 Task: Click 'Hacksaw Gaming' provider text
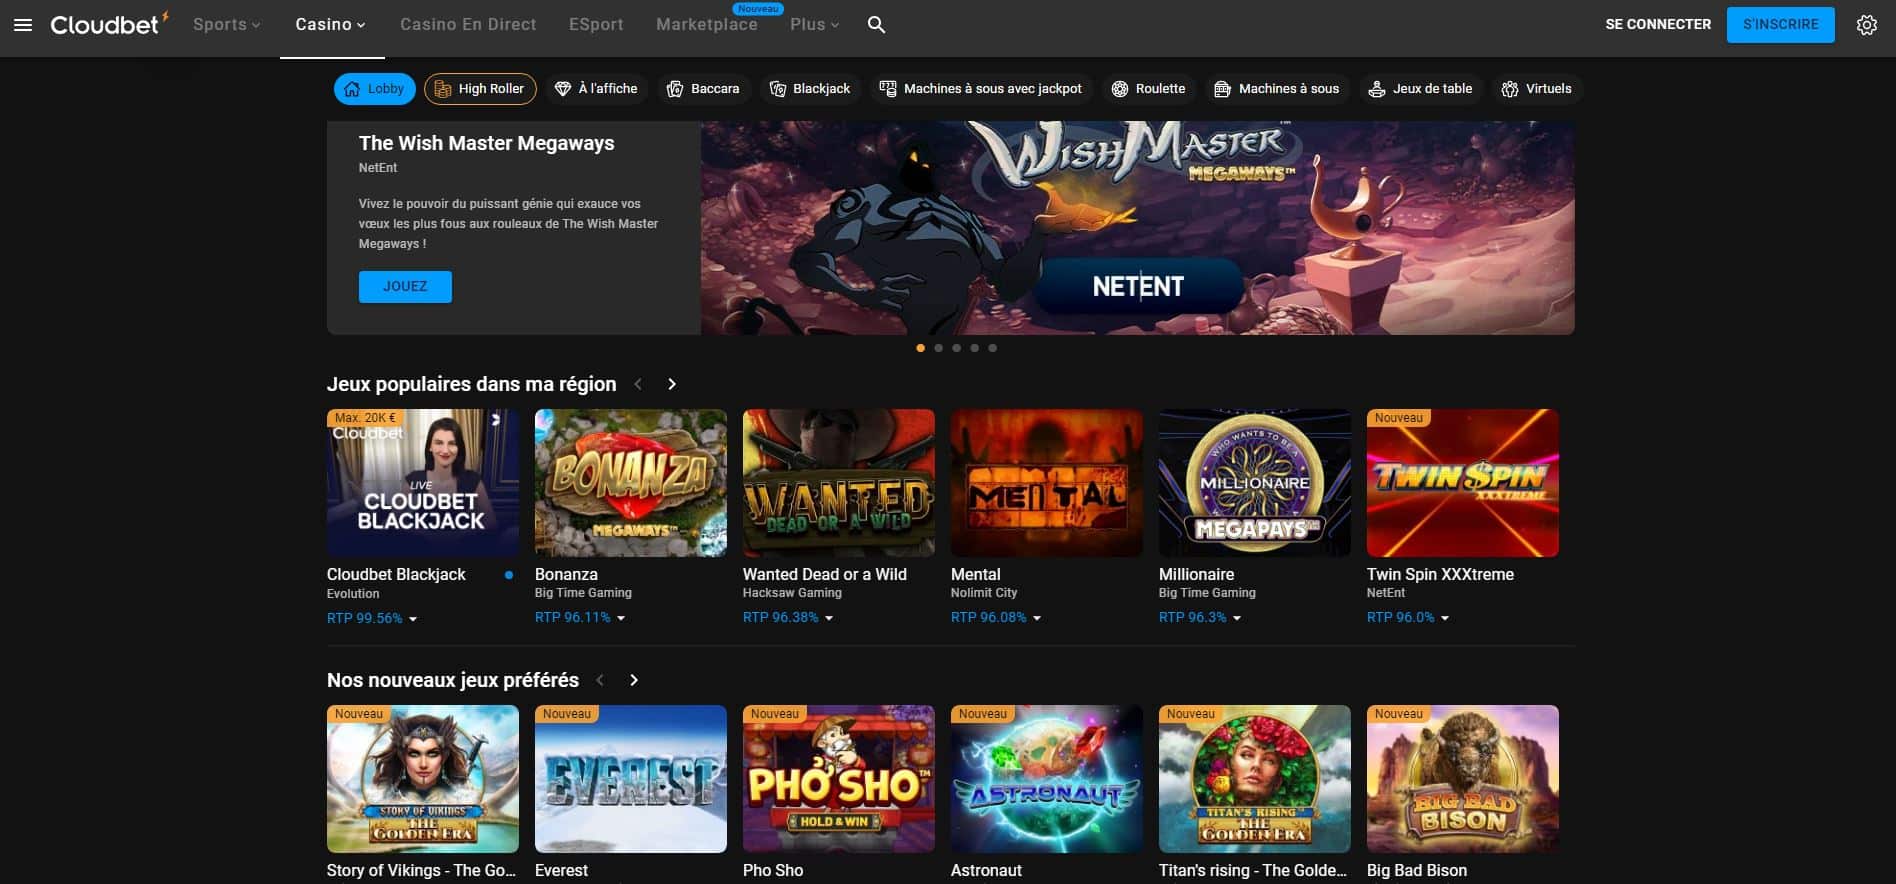pos(792,593)
